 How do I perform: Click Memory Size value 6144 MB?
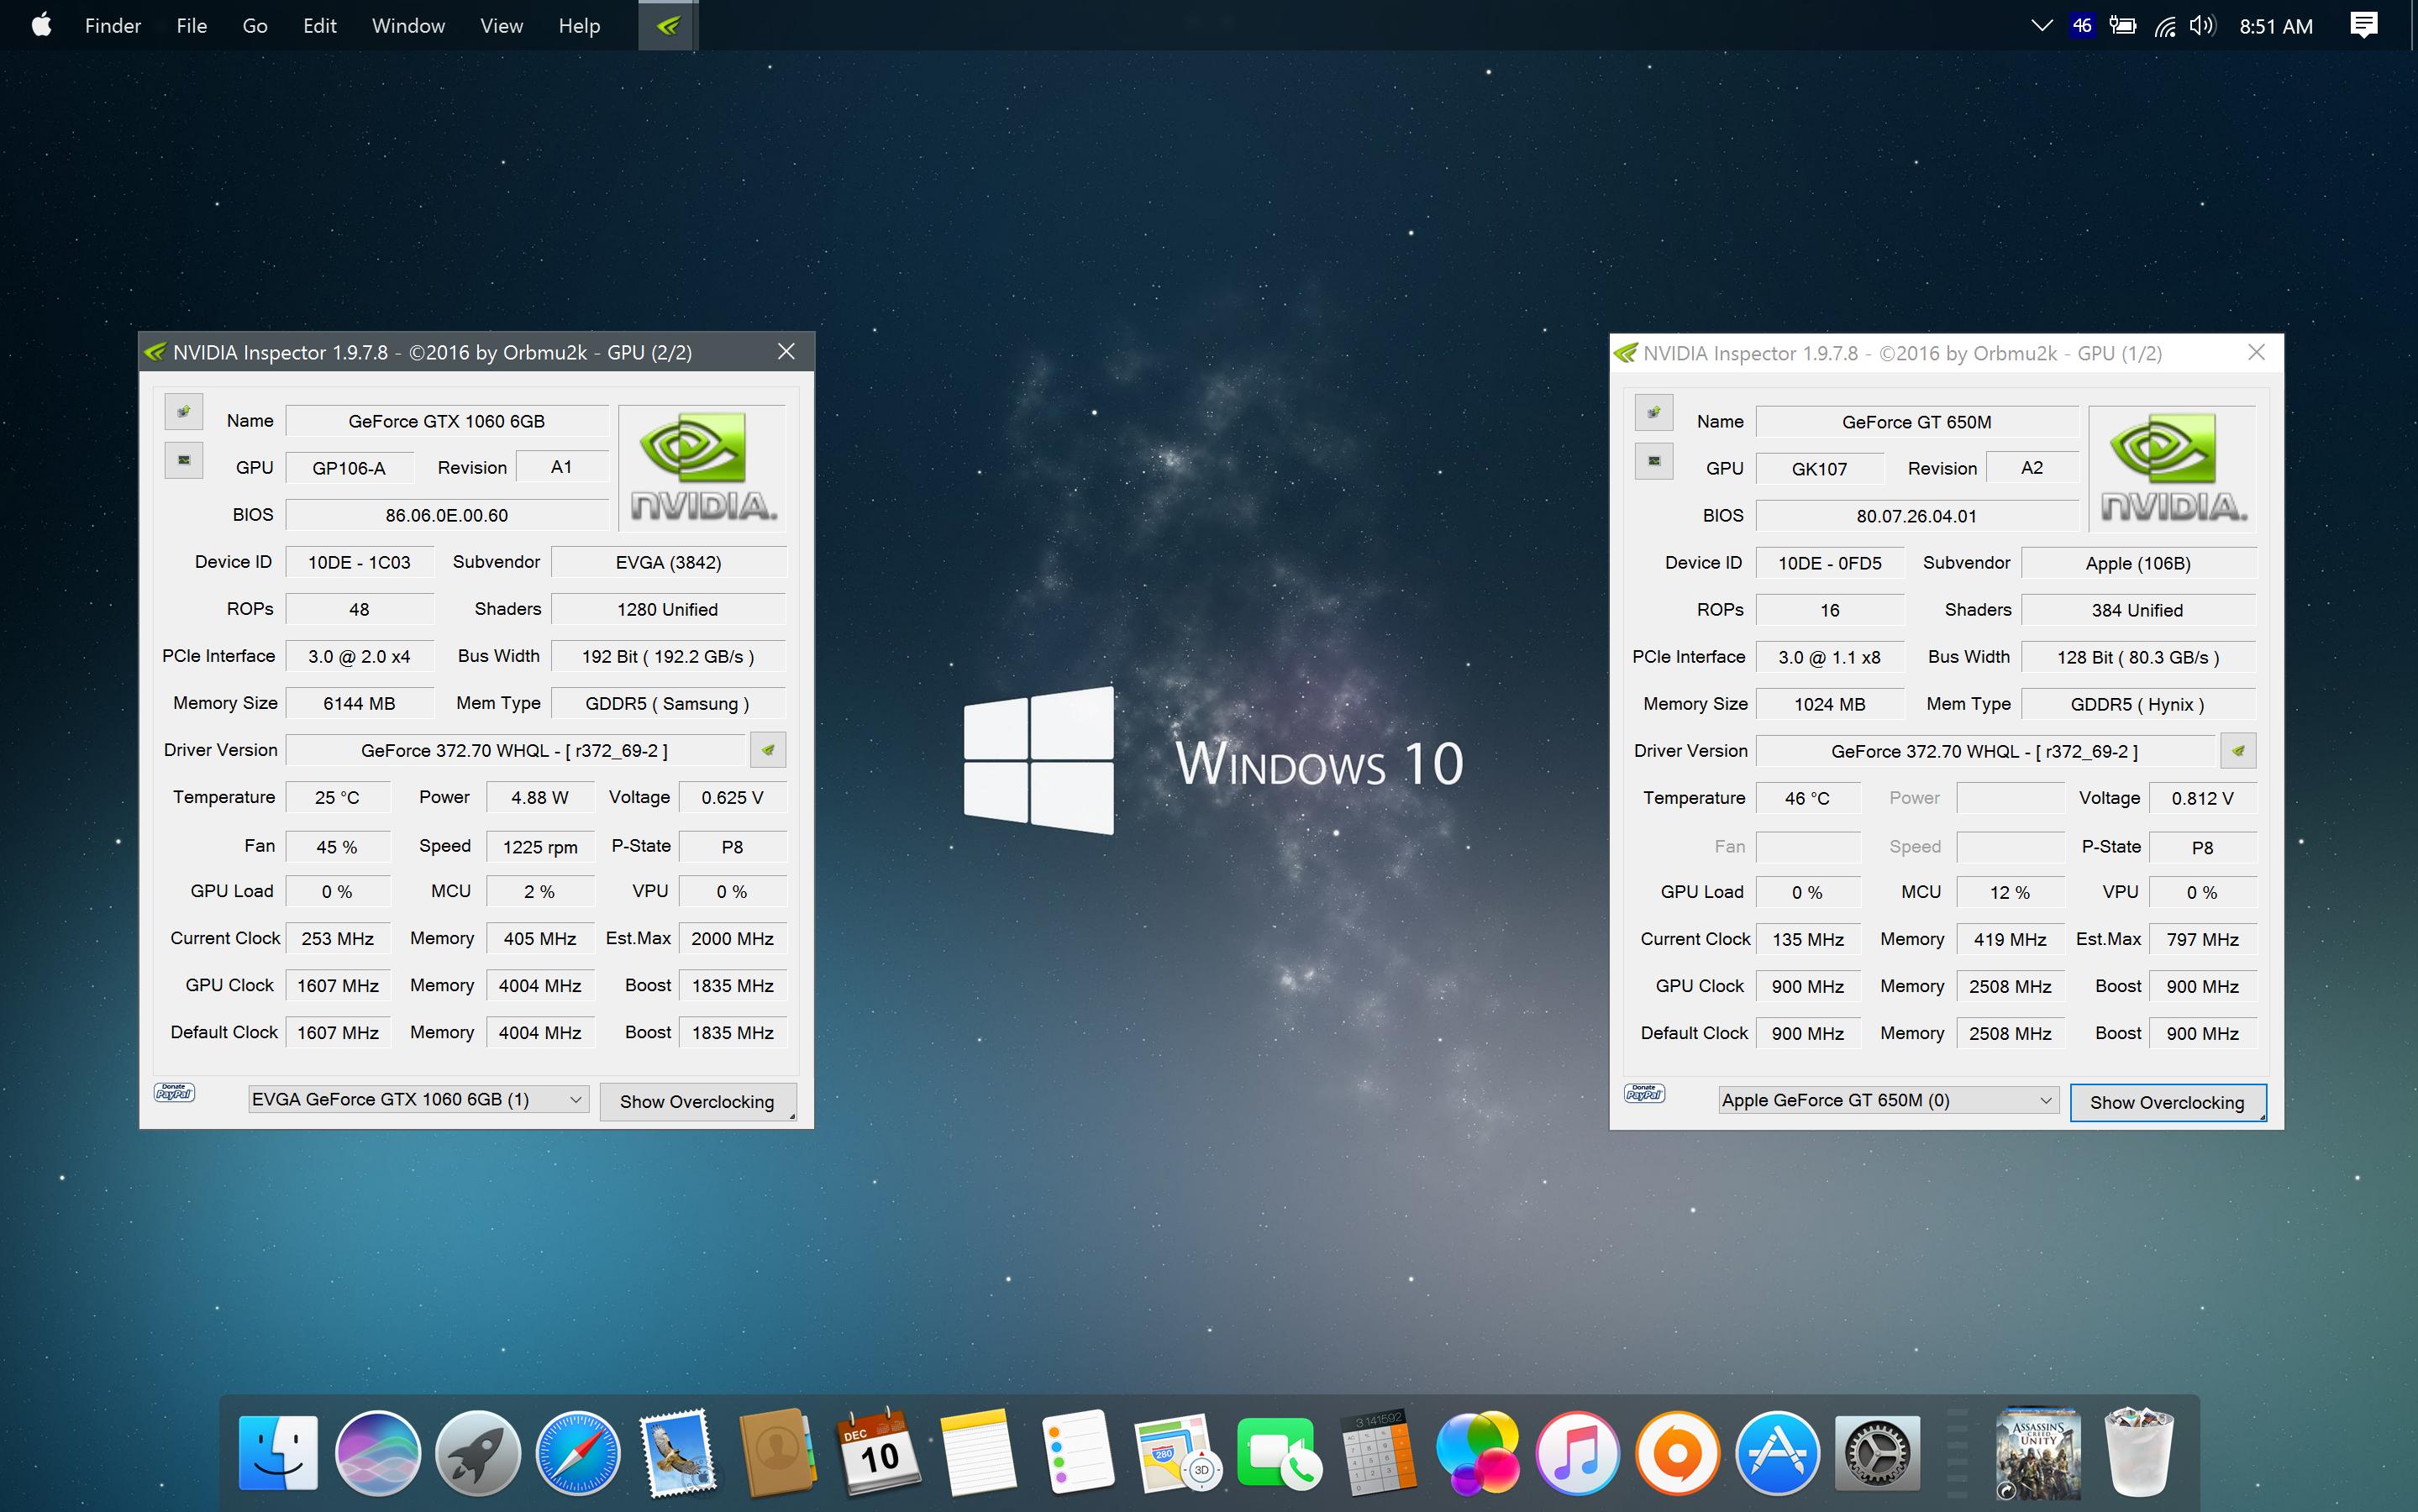pyautogui.click(x=359, y=703)
